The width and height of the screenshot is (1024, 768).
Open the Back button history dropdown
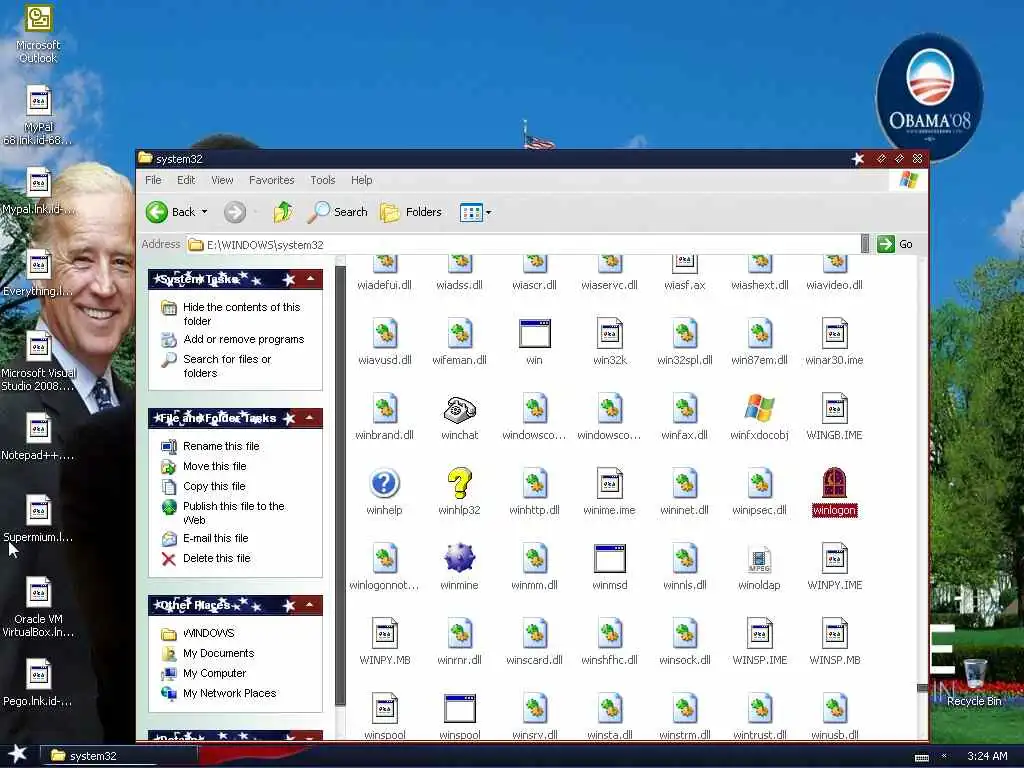[204, 212]
